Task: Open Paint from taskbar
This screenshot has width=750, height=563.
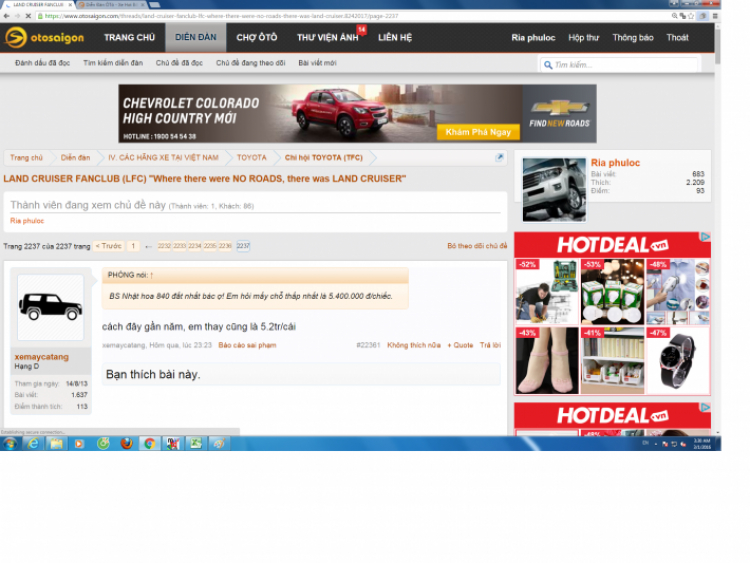Action: coord(220,443)
